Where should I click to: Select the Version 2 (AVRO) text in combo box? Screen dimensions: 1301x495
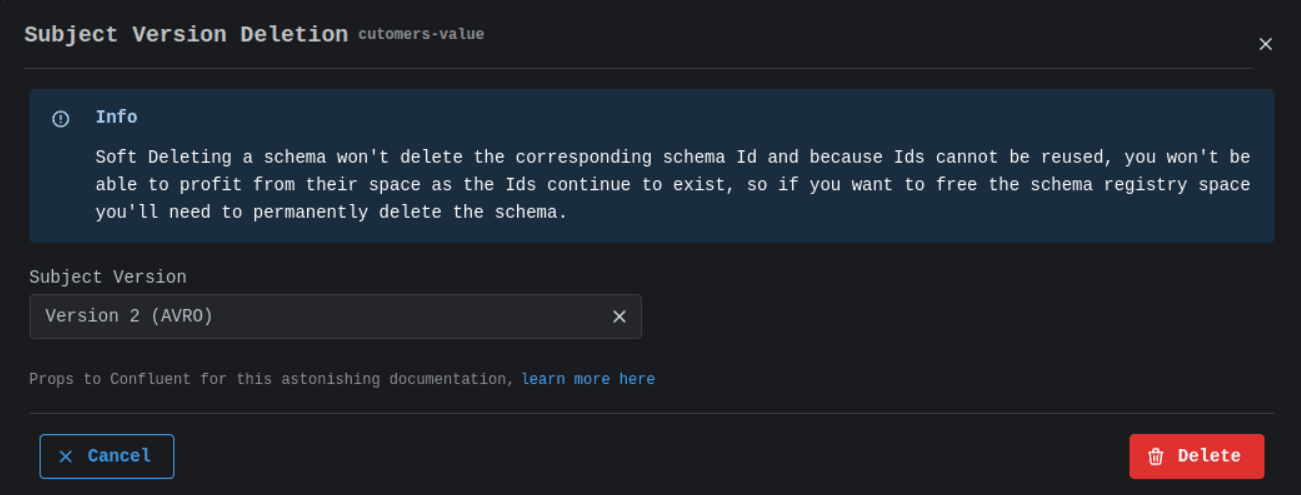(x=129, y=316)
